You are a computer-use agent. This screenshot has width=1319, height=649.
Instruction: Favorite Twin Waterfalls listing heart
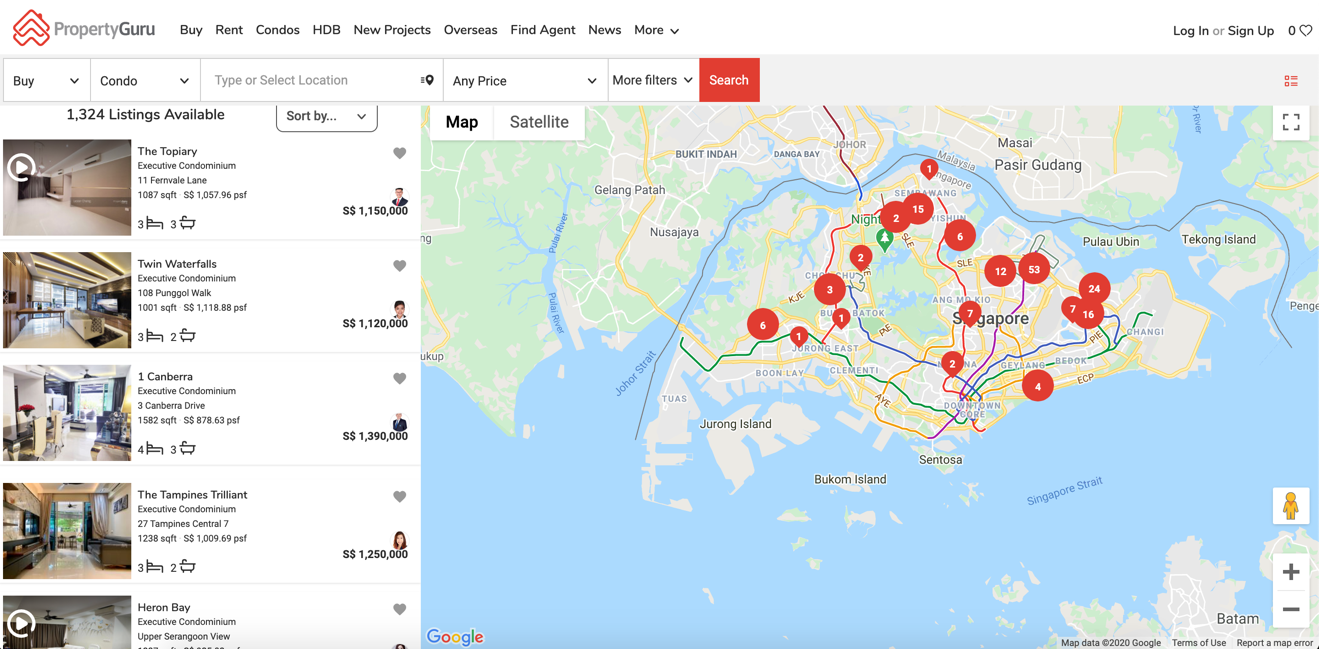[400, 266]
